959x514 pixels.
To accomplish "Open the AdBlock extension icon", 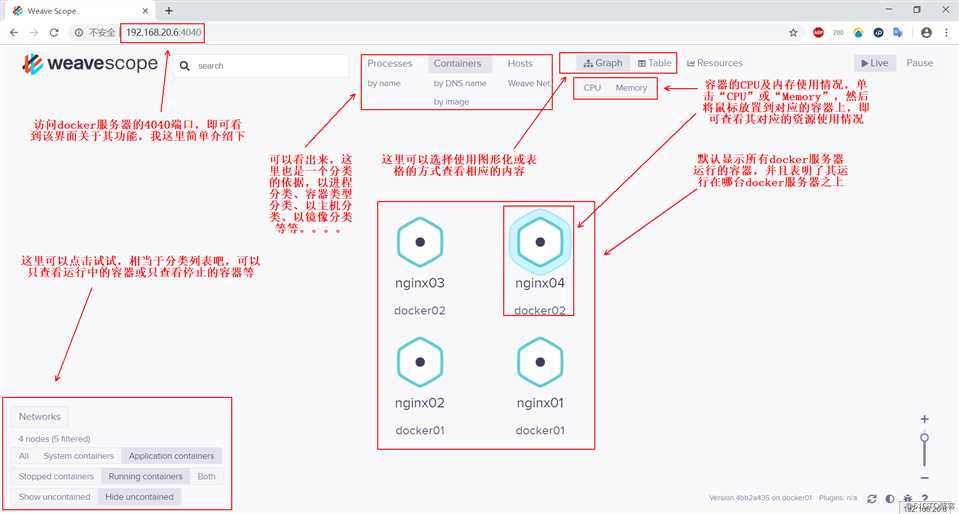I will pos(818,33).
